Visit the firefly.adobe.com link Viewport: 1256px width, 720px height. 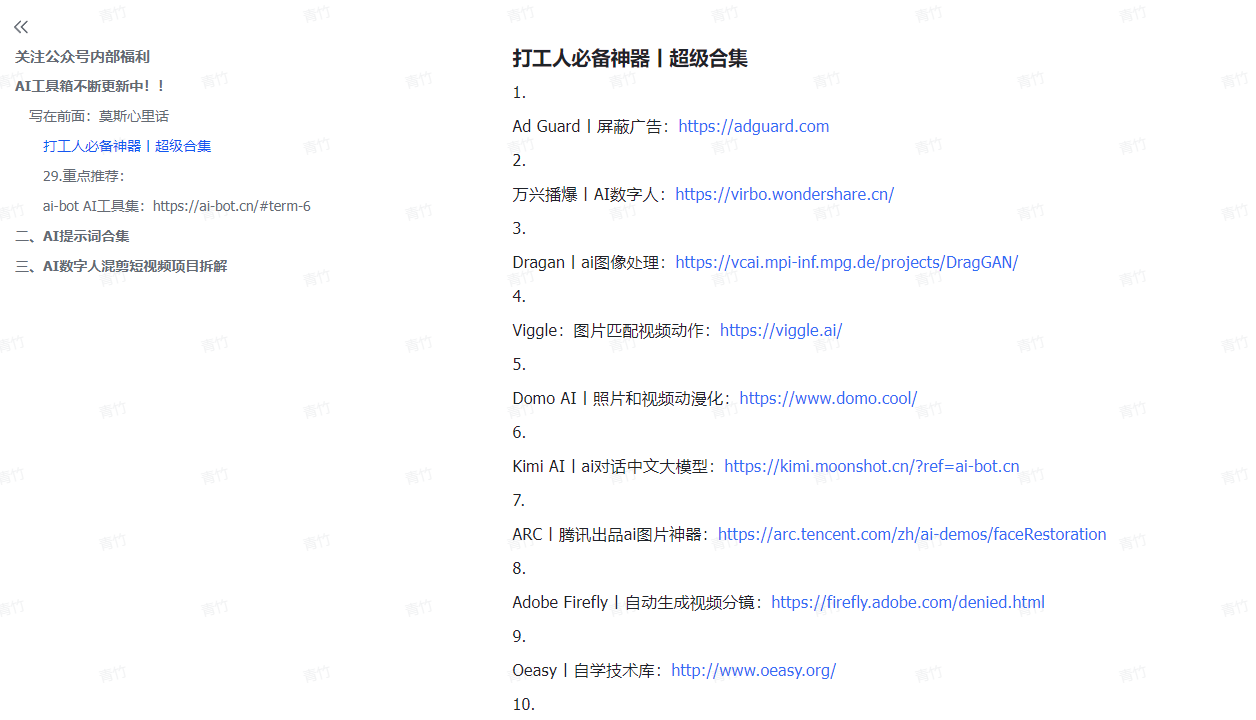(908, 602)
